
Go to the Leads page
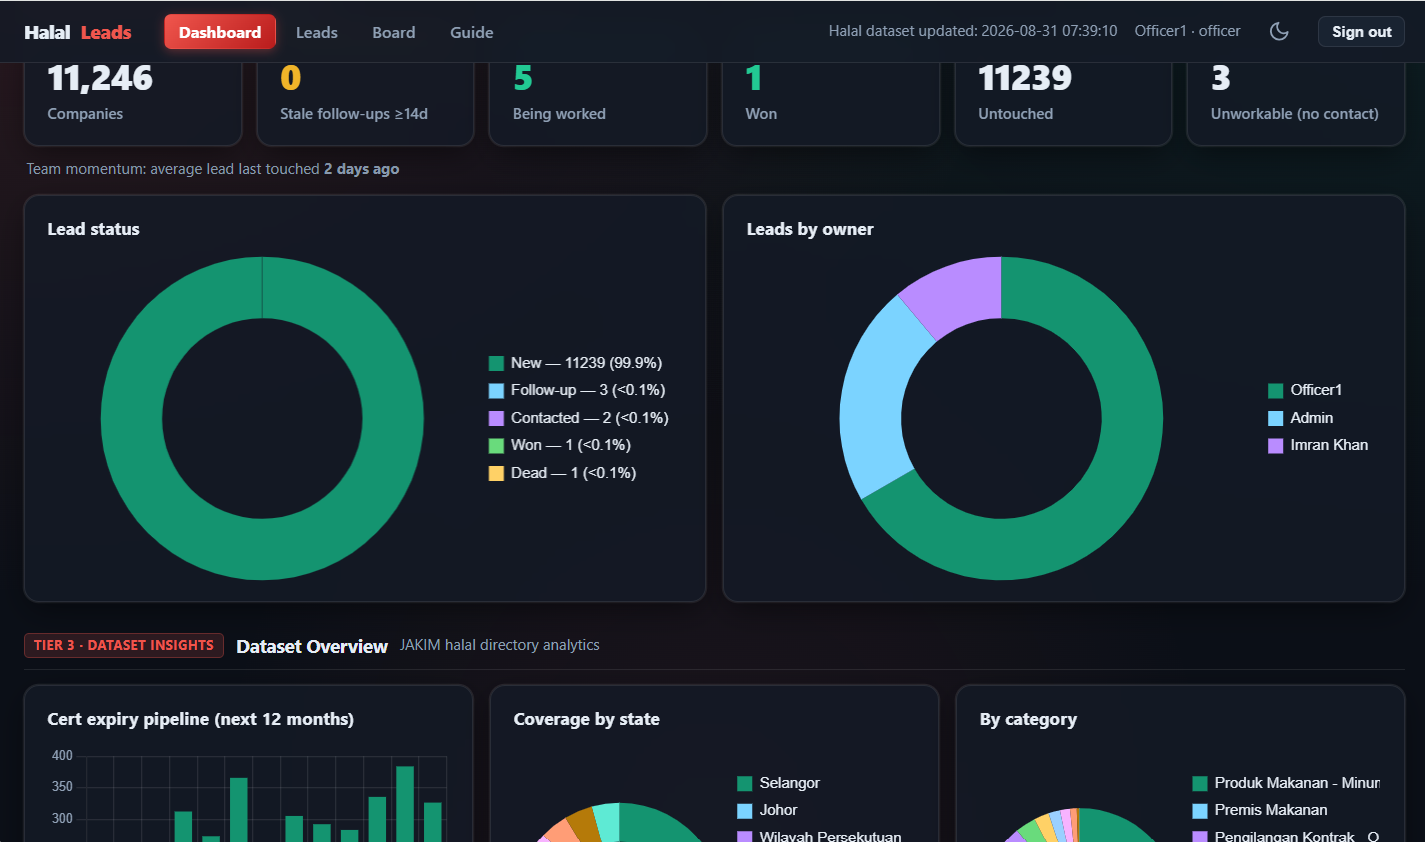pyautogui.click(x=317, y=32)
